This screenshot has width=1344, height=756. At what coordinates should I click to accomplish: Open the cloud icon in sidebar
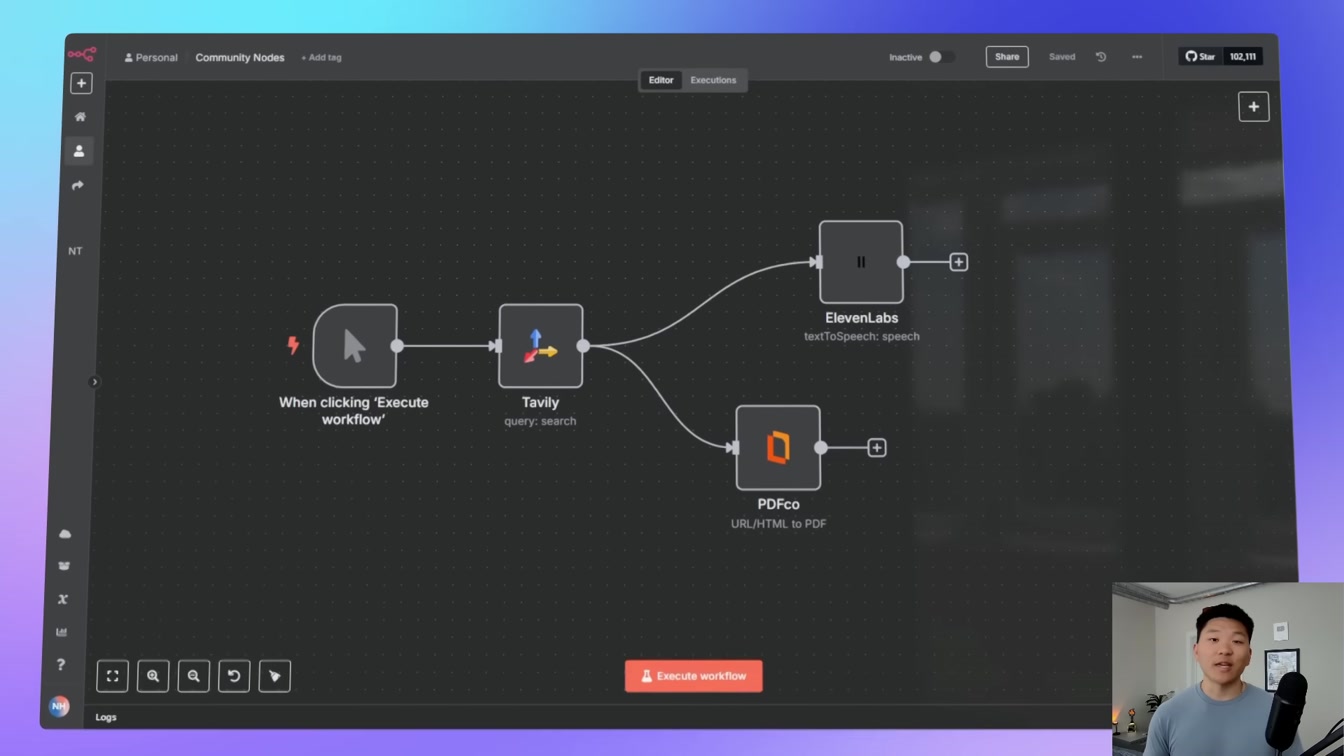pyautogui.click(x=65, y=534)
